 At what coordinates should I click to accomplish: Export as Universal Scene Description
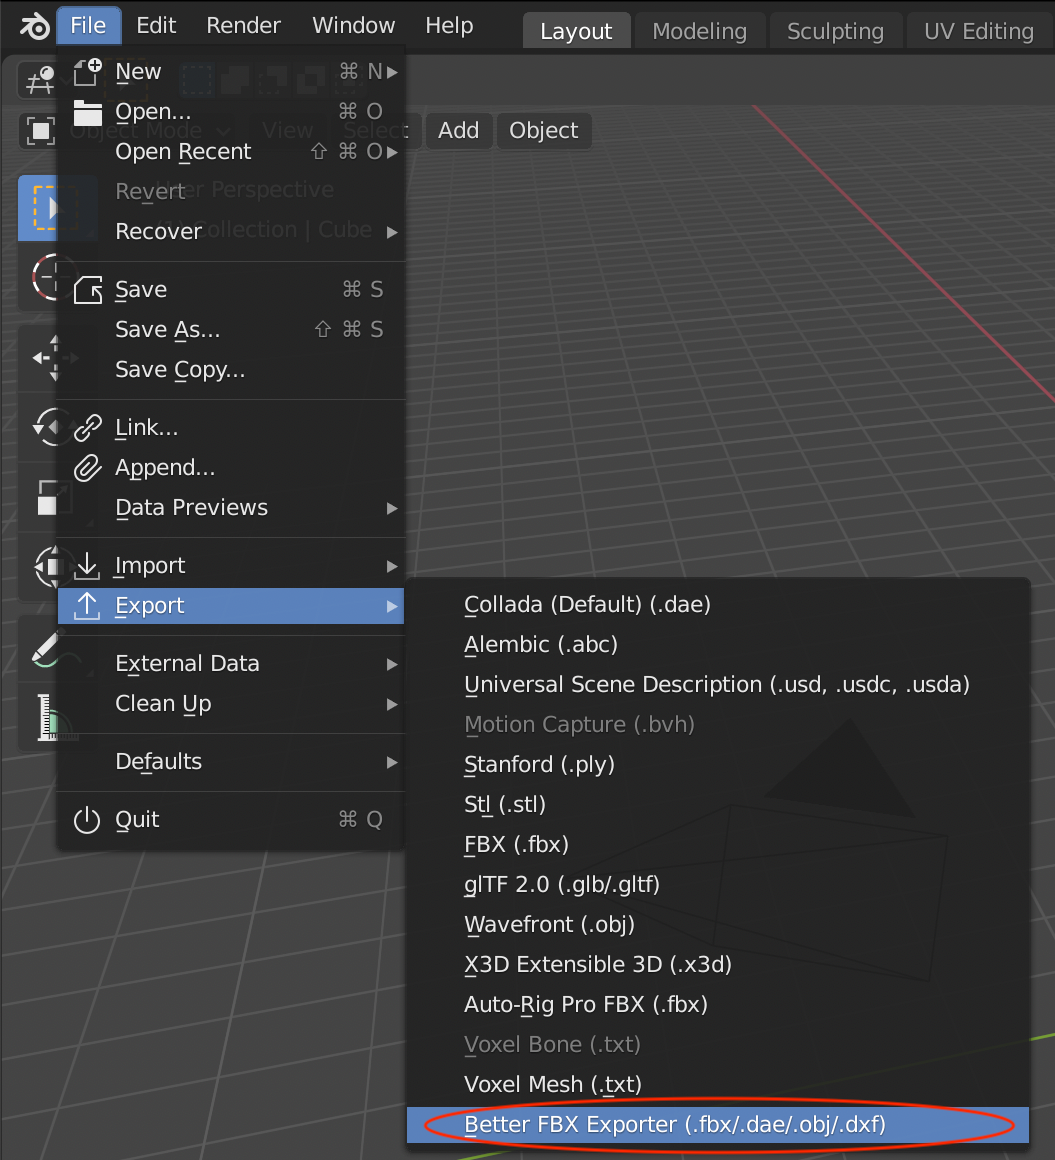[x=718, y=684]
